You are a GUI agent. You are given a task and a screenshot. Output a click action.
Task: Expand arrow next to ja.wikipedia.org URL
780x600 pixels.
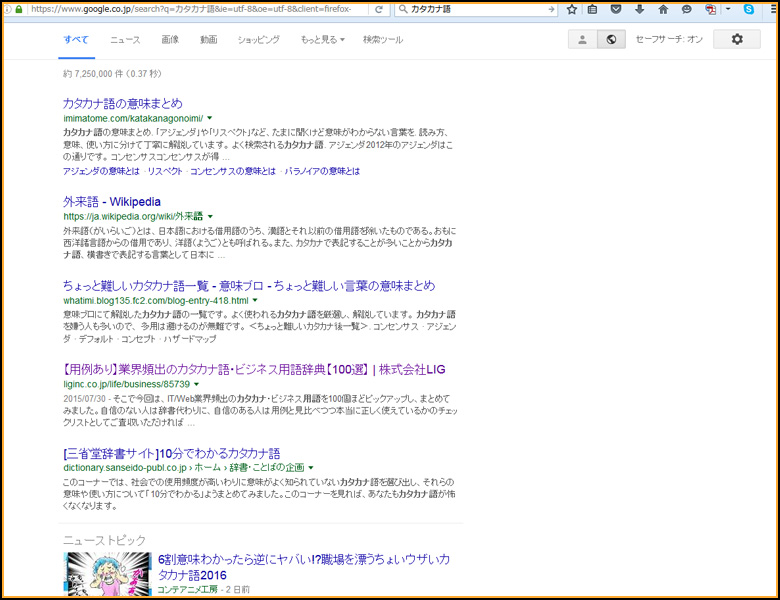pos(210,216)
